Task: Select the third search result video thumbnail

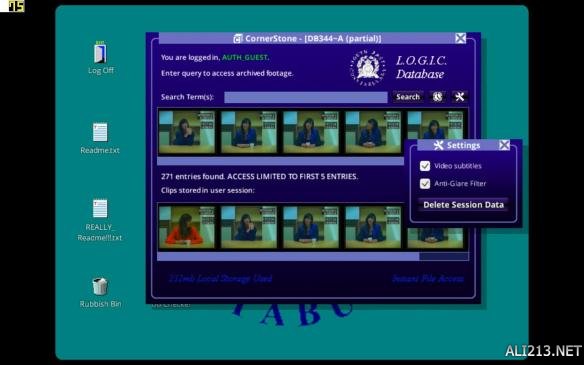Action: (x=311, y=132)
